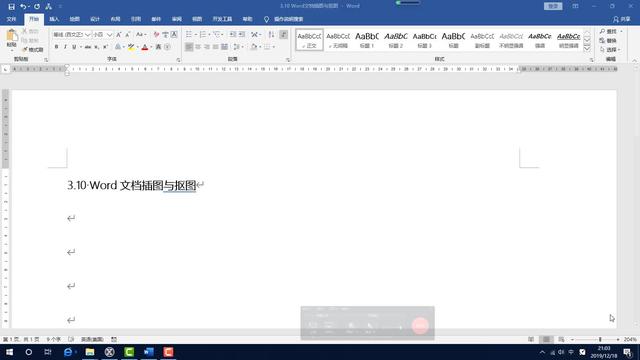
Task: Decrease paragraph indent
Action: [233, 35]
